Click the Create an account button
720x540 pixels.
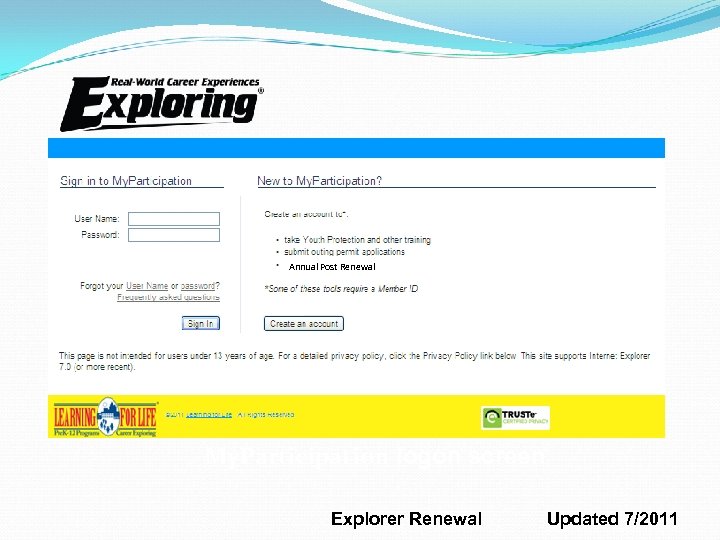click(x=304, y=324)
